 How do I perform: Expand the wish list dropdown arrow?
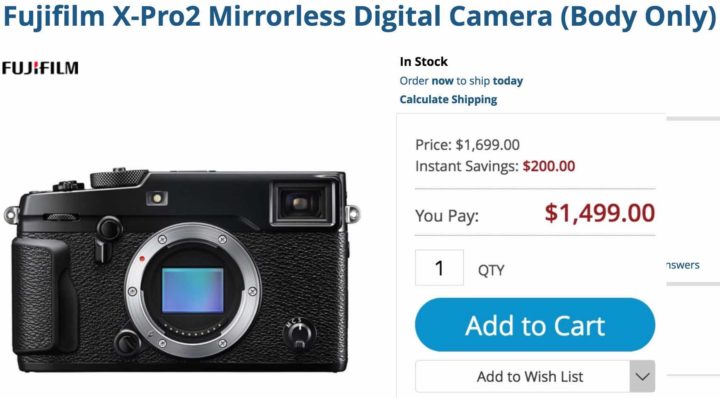point(642,376)
